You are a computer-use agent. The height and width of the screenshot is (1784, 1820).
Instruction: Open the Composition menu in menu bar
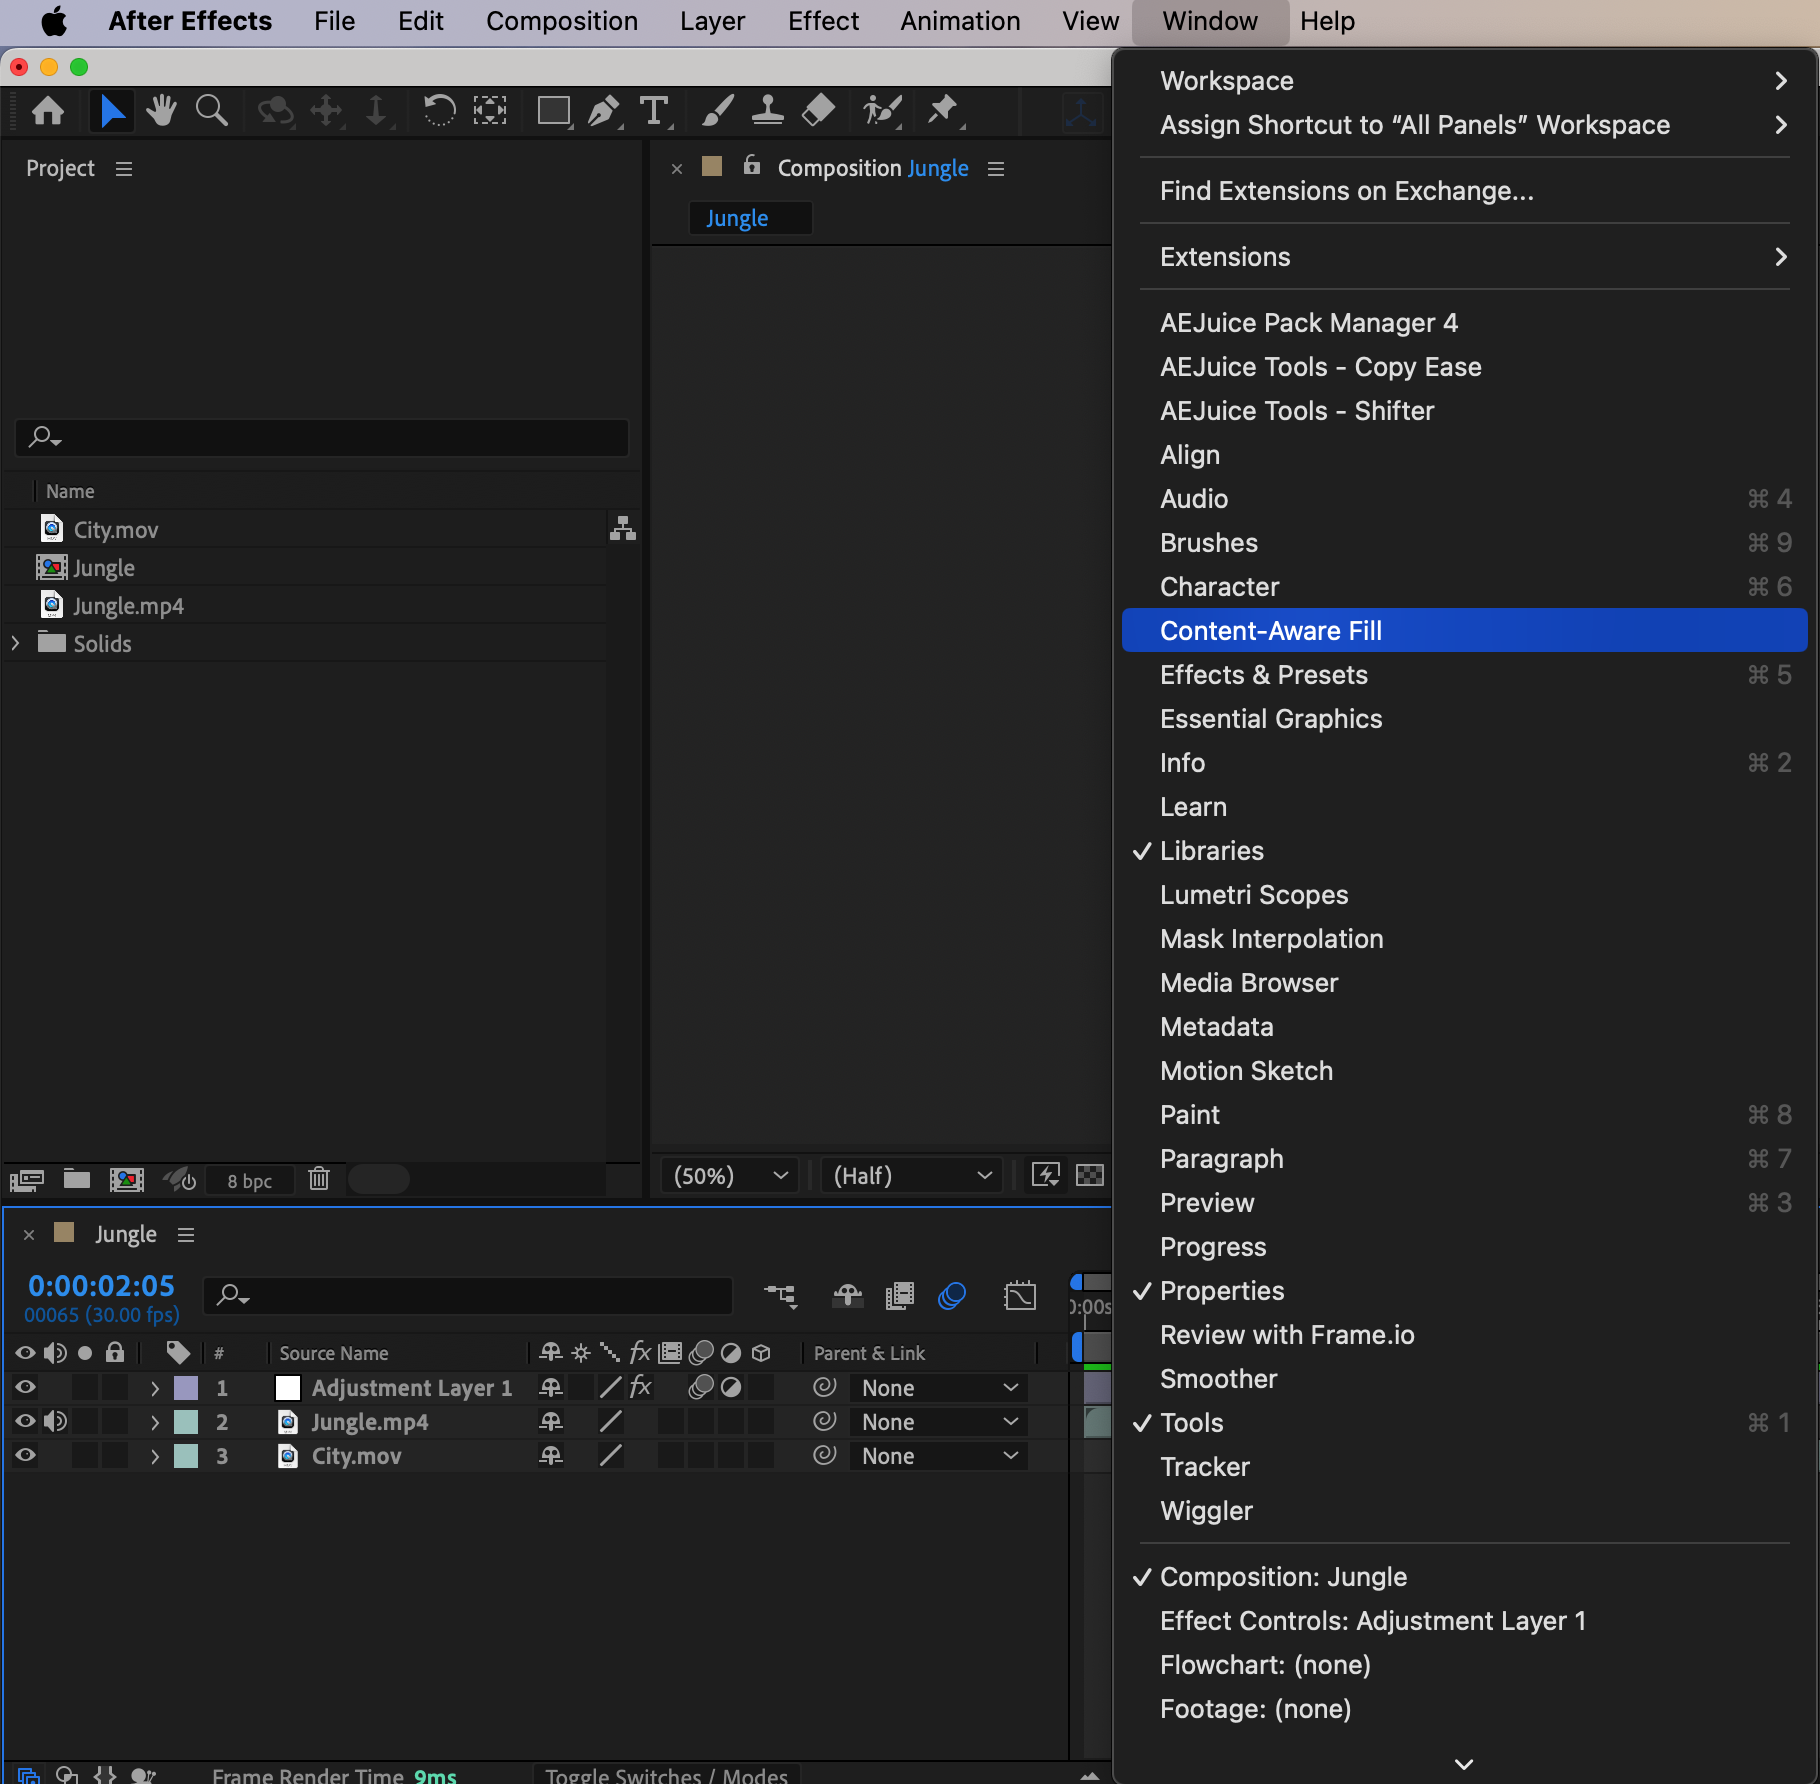point(561,21)
